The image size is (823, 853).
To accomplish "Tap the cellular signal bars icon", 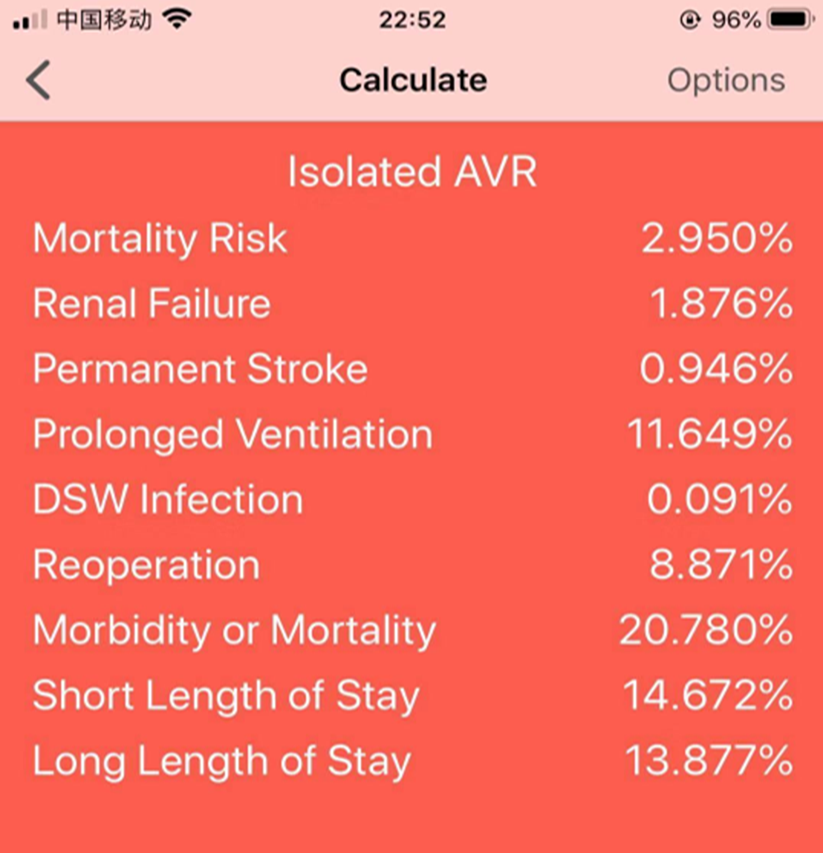I will tap(30, 20).
